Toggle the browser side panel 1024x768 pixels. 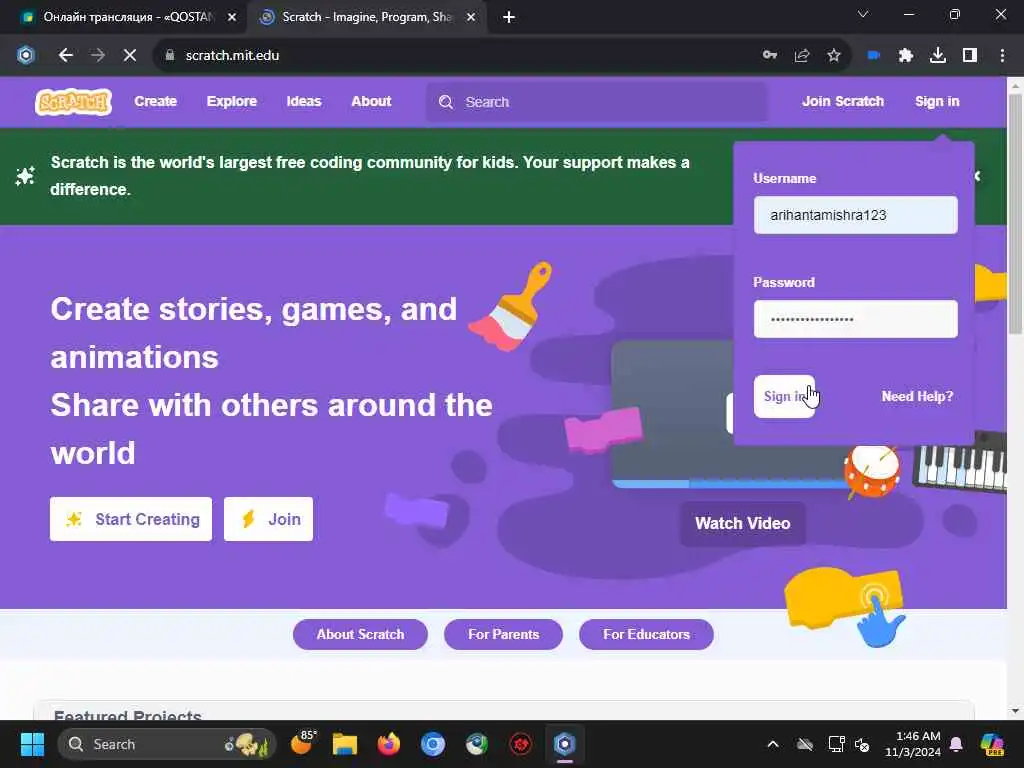[970, 56]
